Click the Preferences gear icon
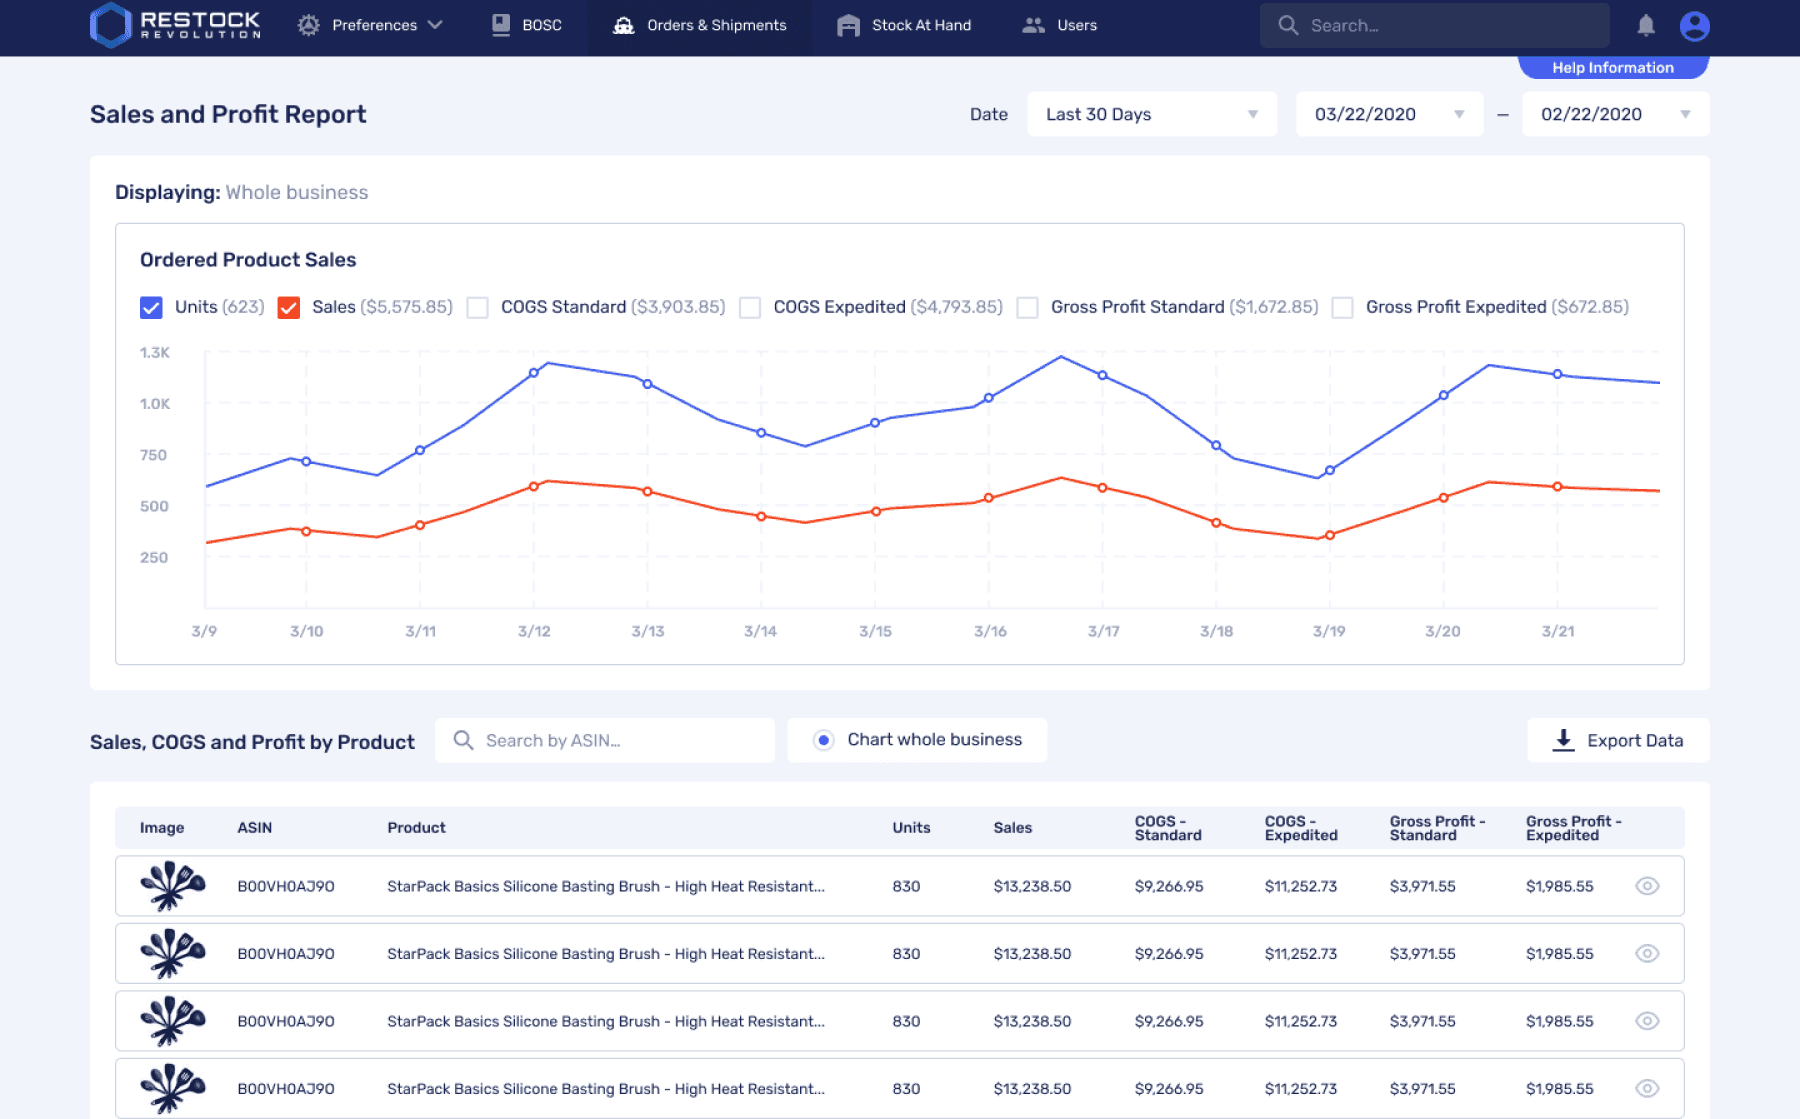 click(309, 25)
